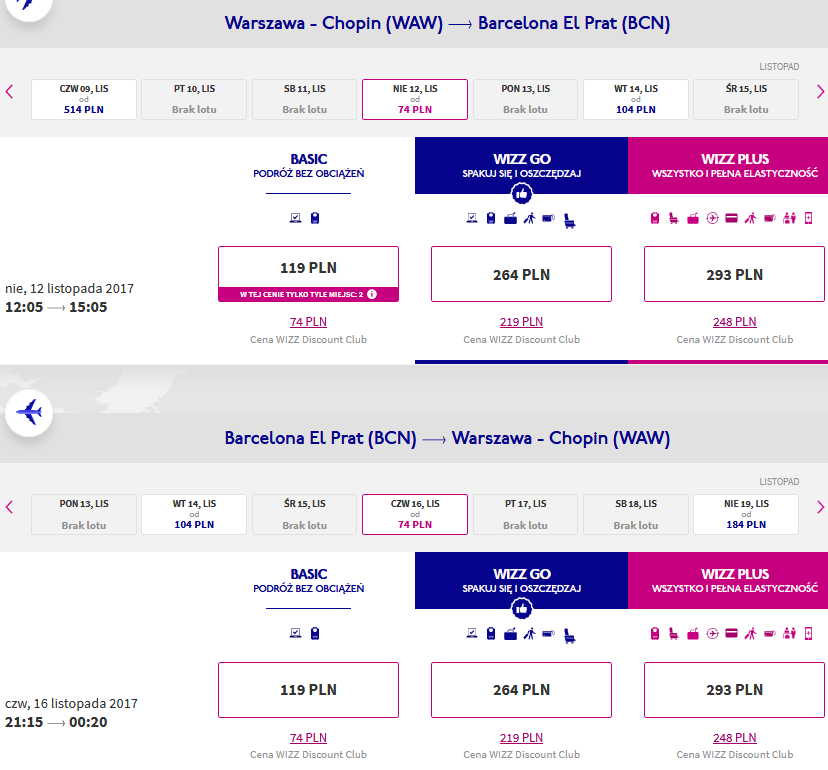828x770 pixels.
Task: Show earlier outbound dates with the left arrow
Action: point(9,92)
